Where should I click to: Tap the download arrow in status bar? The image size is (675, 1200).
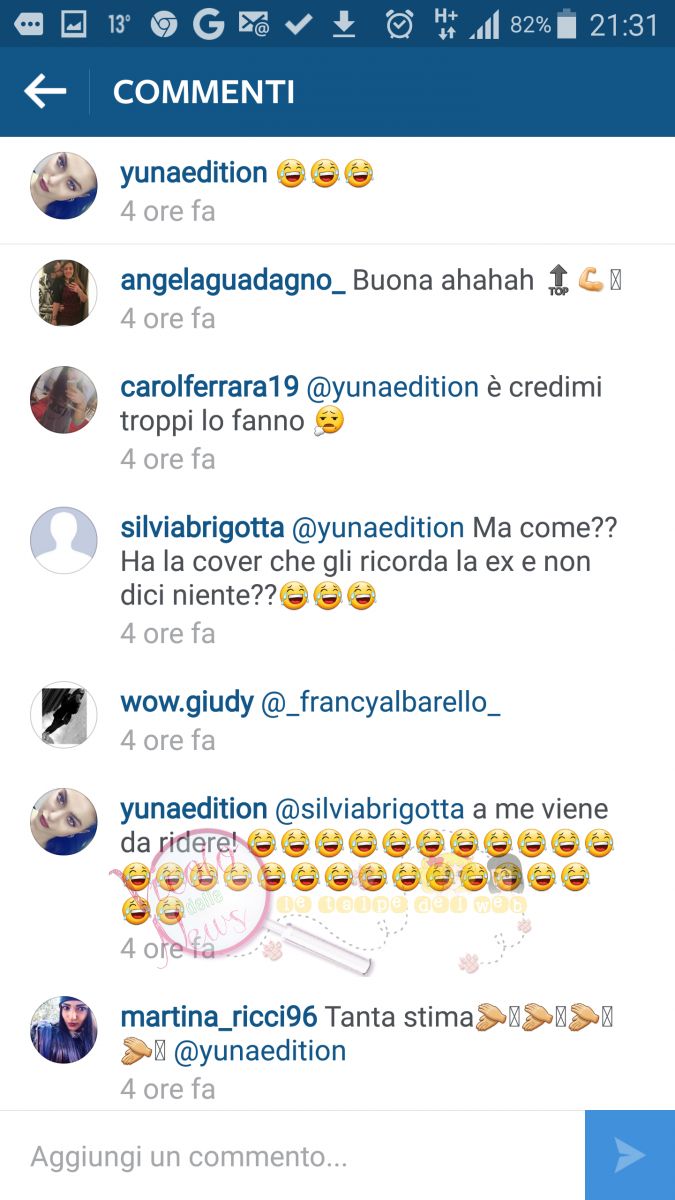[x=344, y=24]
